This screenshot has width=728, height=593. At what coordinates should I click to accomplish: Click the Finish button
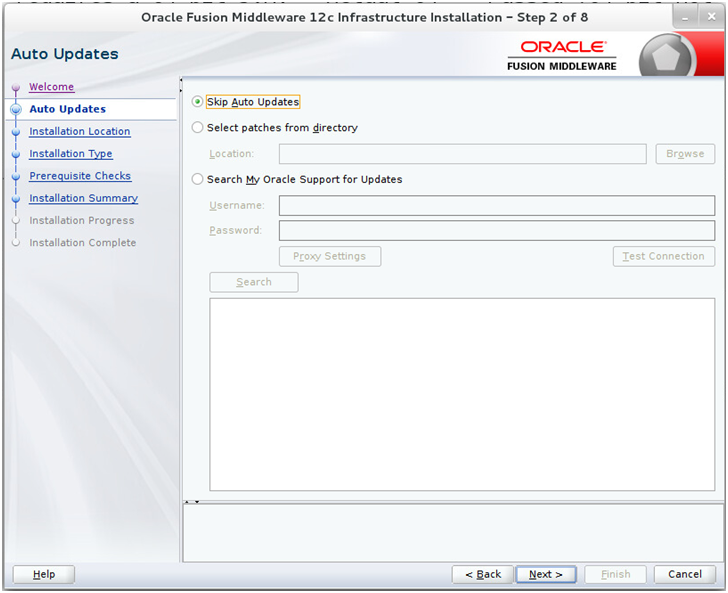coord(615,574)
